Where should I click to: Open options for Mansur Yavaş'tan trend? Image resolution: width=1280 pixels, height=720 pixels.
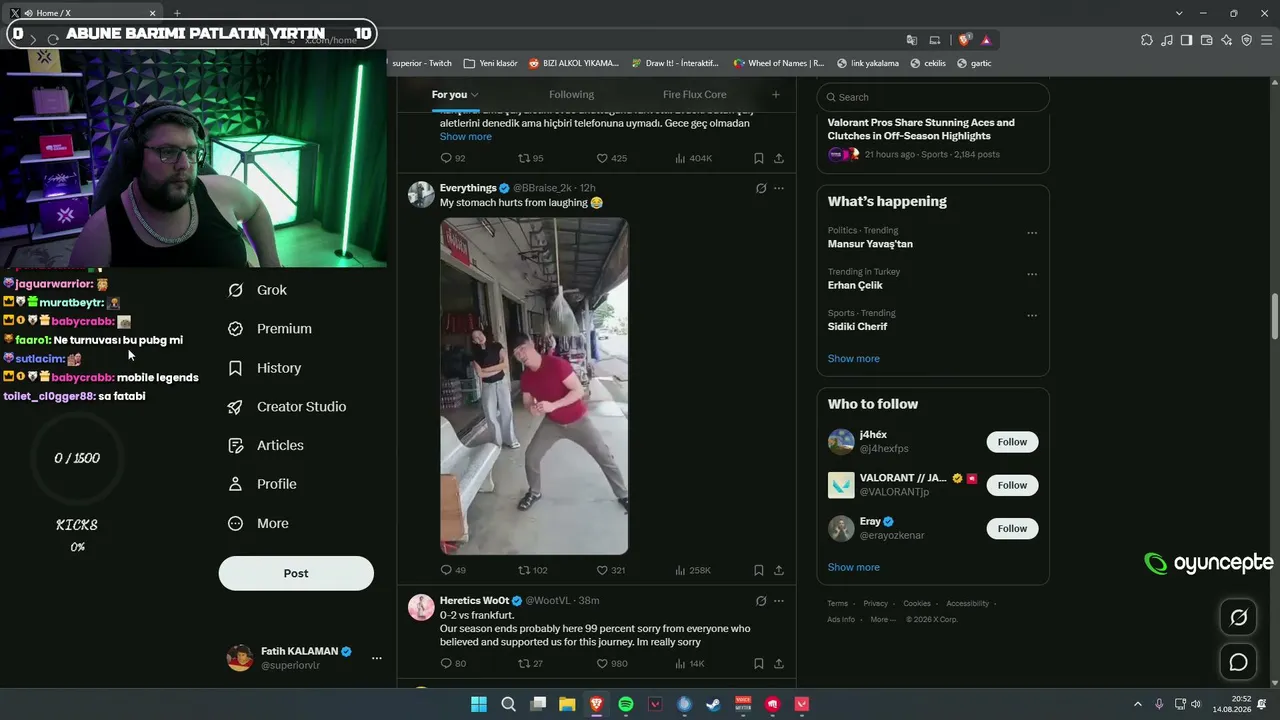[x=1032, y=233]
